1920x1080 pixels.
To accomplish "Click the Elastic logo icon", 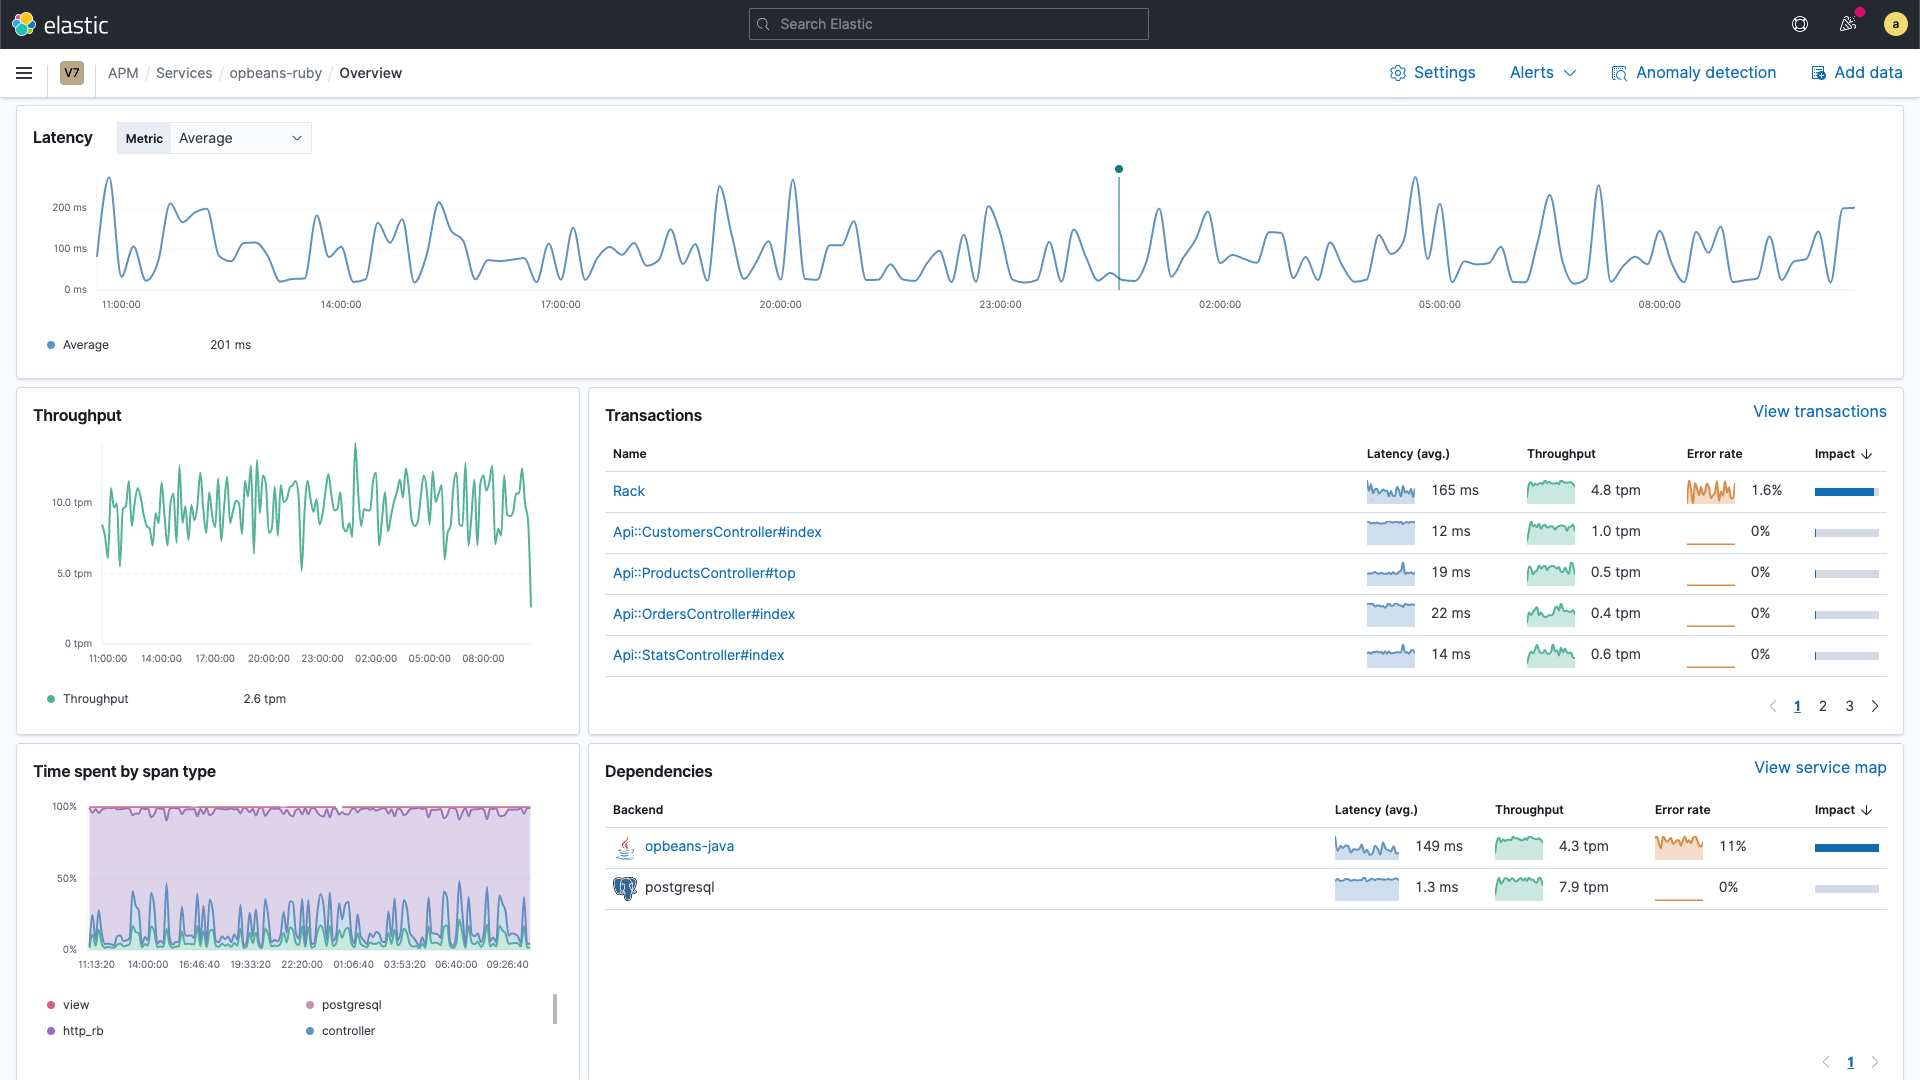I will [x=24, y=24].
